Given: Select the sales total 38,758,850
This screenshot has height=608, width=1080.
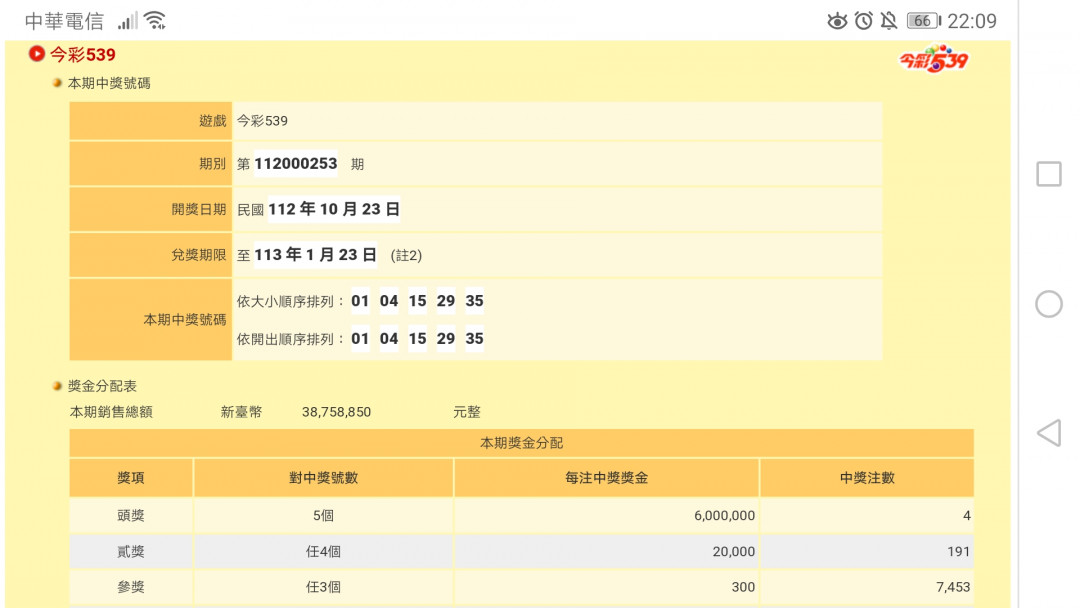Looking at the screenshot, I should point(337,412).
